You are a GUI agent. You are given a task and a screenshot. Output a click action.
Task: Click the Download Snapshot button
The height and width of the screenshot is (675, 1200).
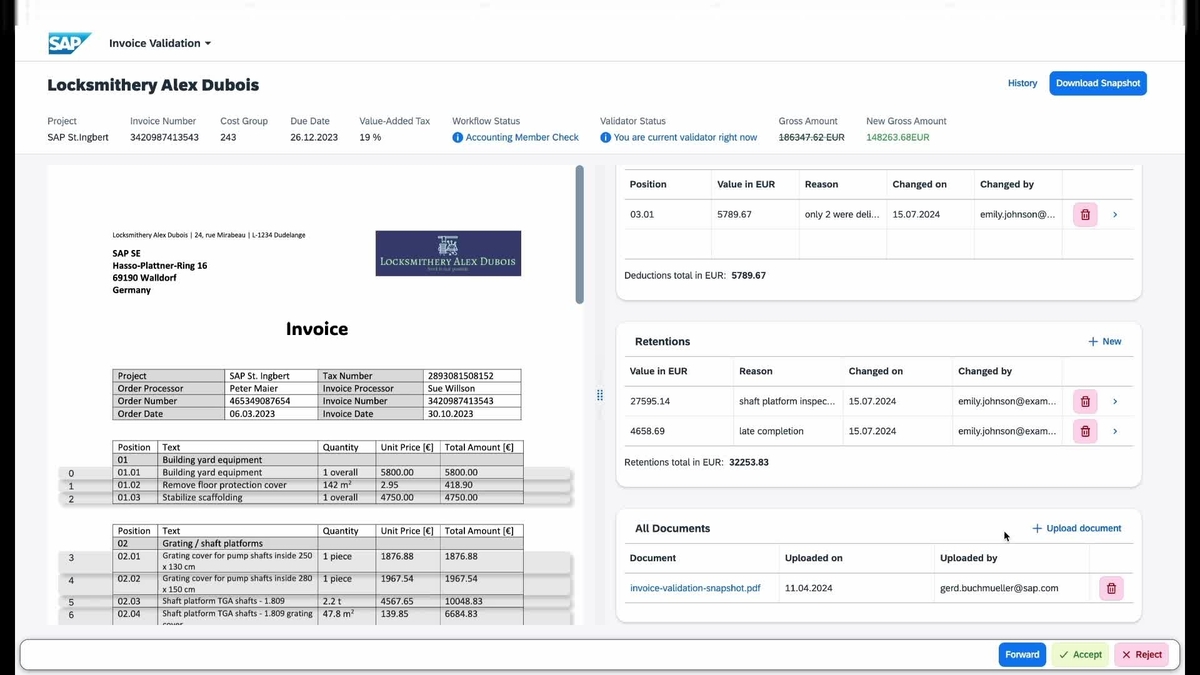(x=1097, y=83)
